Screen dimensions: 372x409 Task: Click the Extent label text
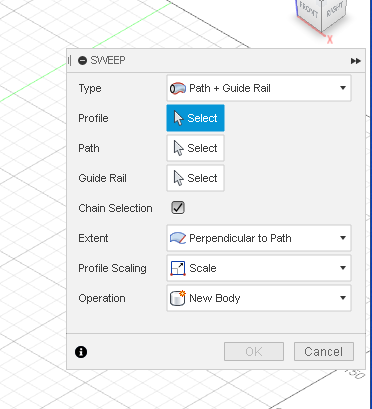click(x=93, y=238)
